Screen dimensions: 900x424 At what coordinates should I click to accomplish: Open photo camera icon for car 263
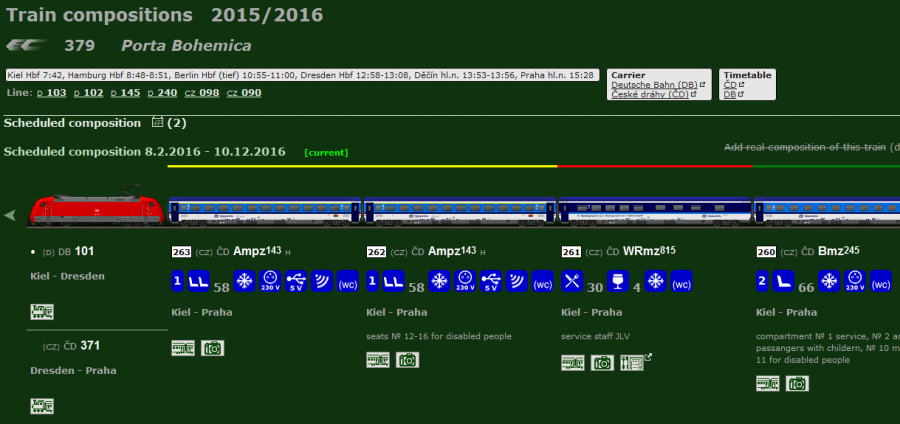(x=213, y=348)
